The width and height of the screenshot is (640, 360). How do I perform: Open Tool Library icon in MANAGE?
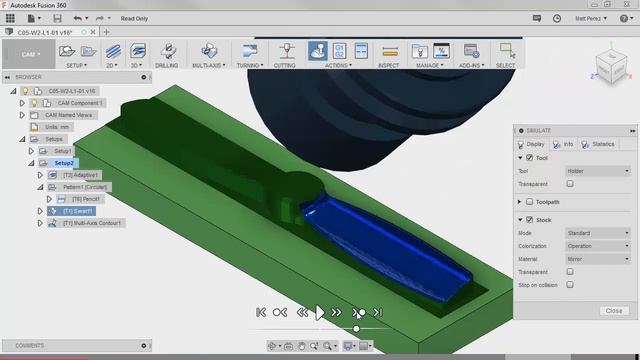click(x=419, y=51)
